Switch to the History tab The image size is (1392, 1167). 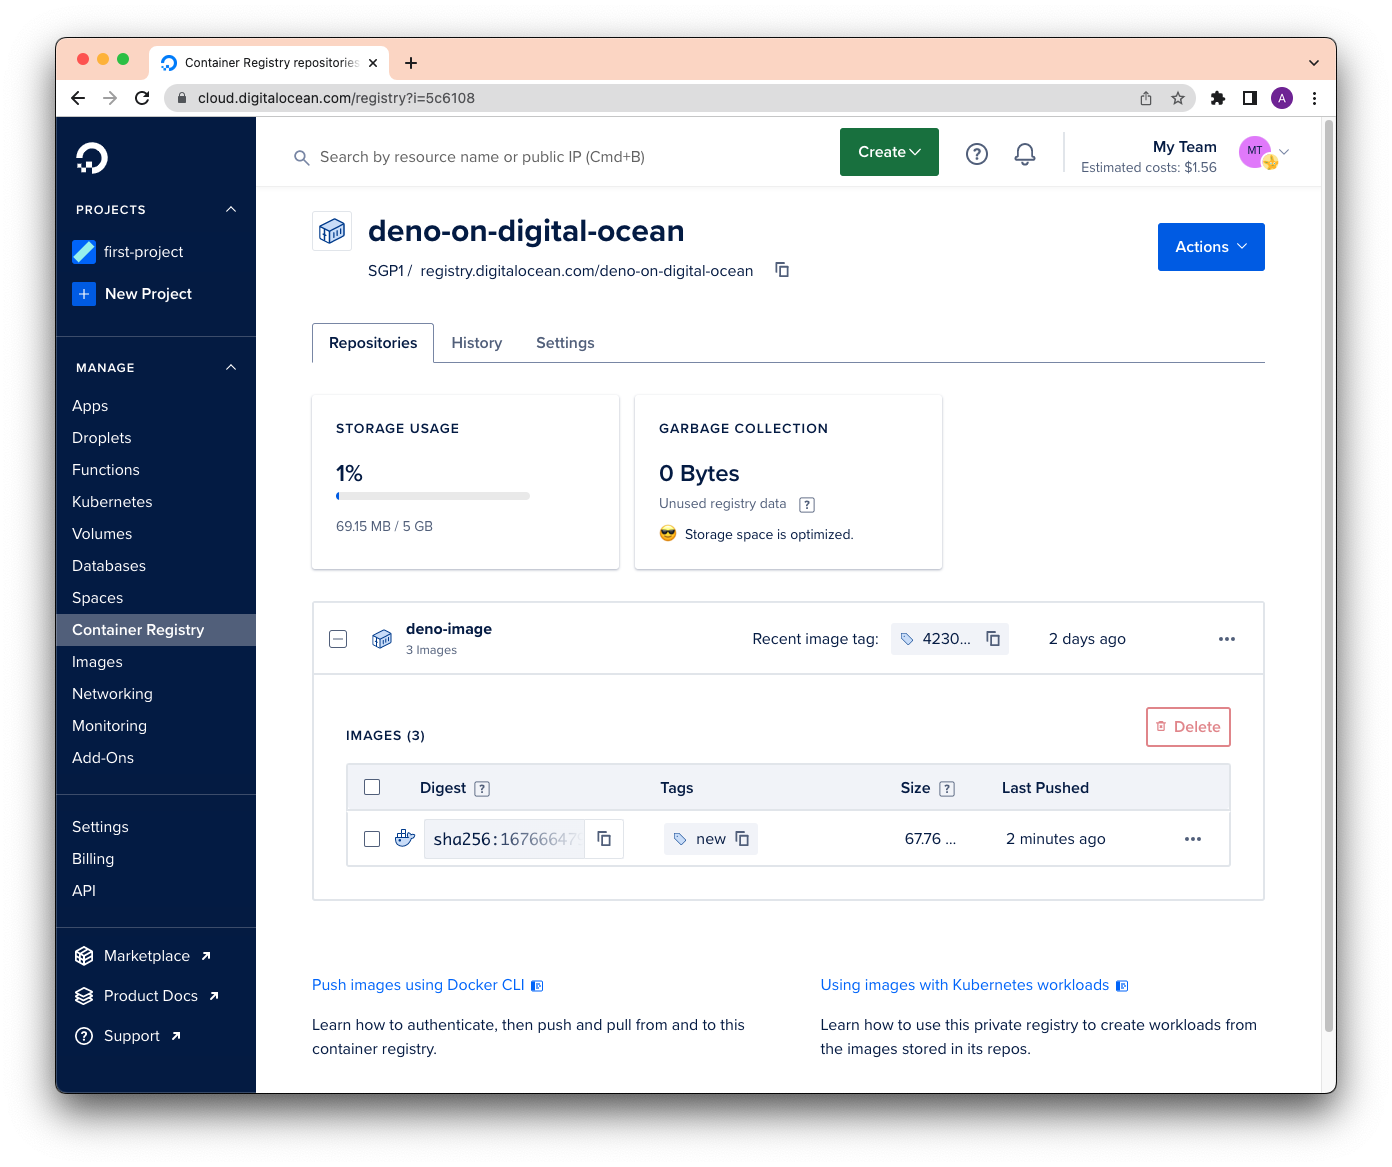tap(476, 343)
